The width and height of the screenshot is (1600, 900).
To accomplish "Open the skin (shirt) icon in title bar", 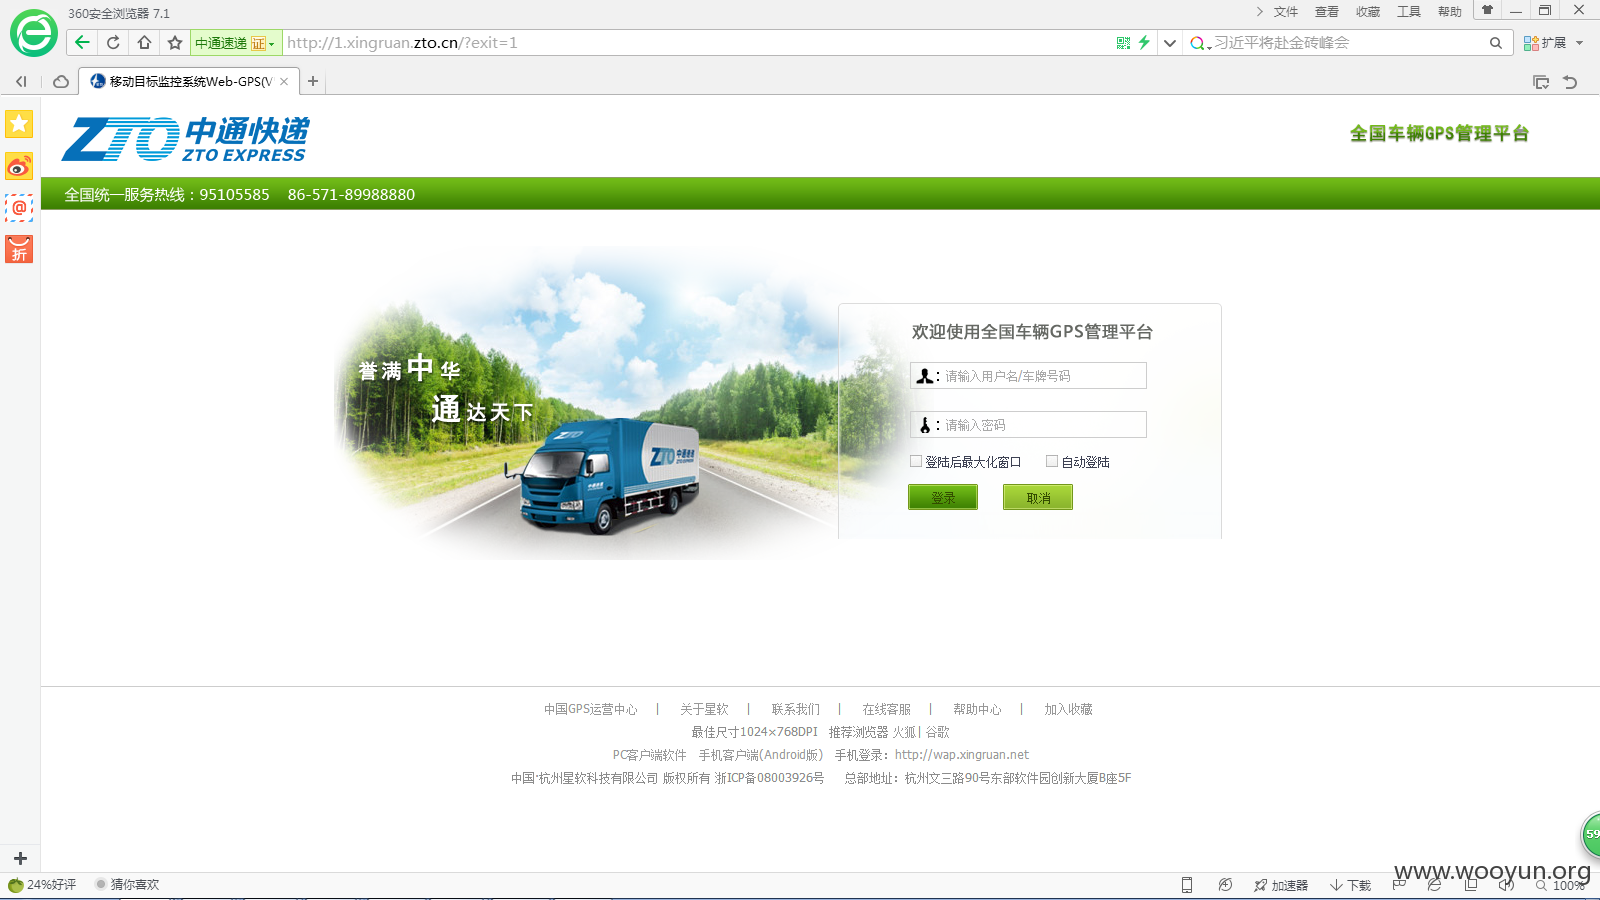I will pyautogui.click(x=1487, y=10).
